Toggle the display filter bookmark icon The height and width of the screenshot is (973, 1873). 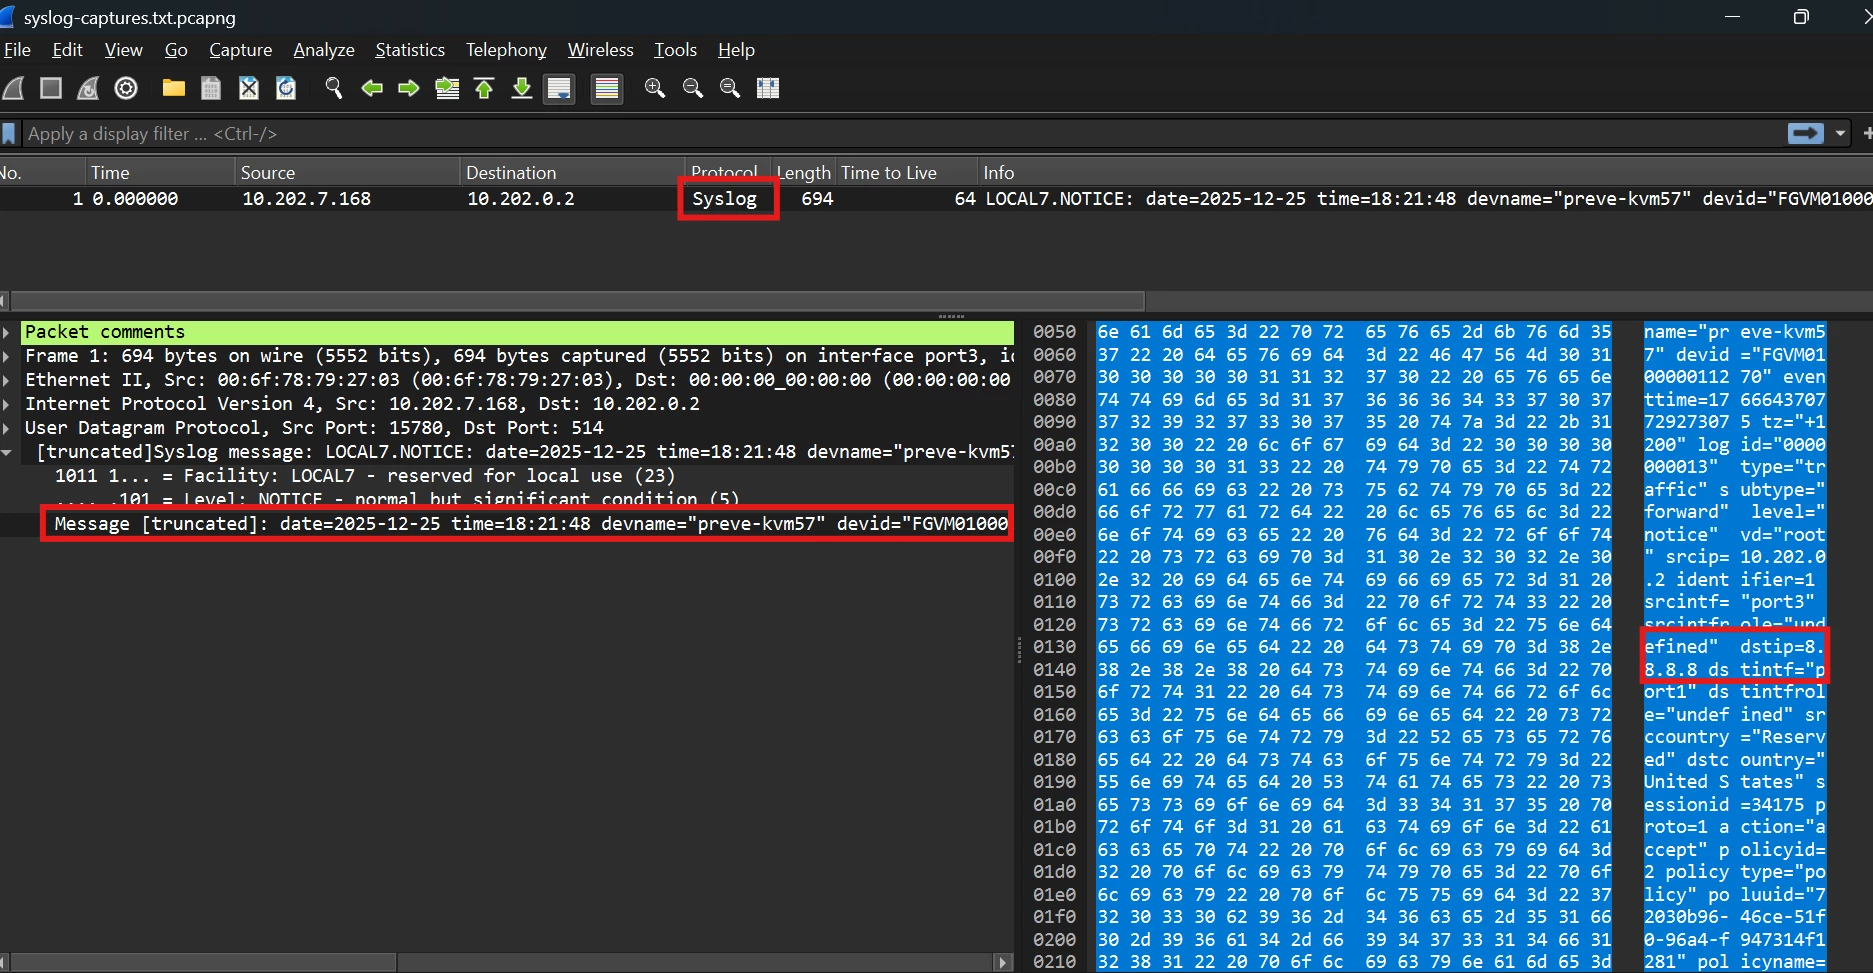9,133
